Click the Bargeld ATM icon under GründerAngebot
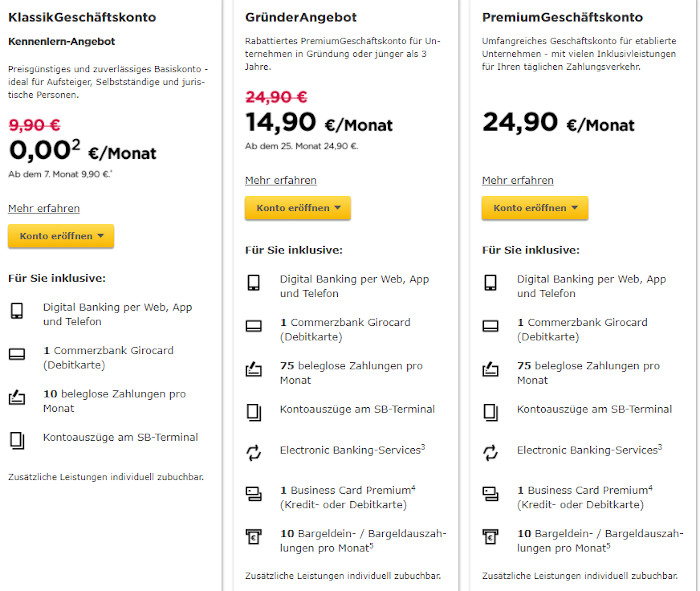700x591 pixels. click(254, 536)
